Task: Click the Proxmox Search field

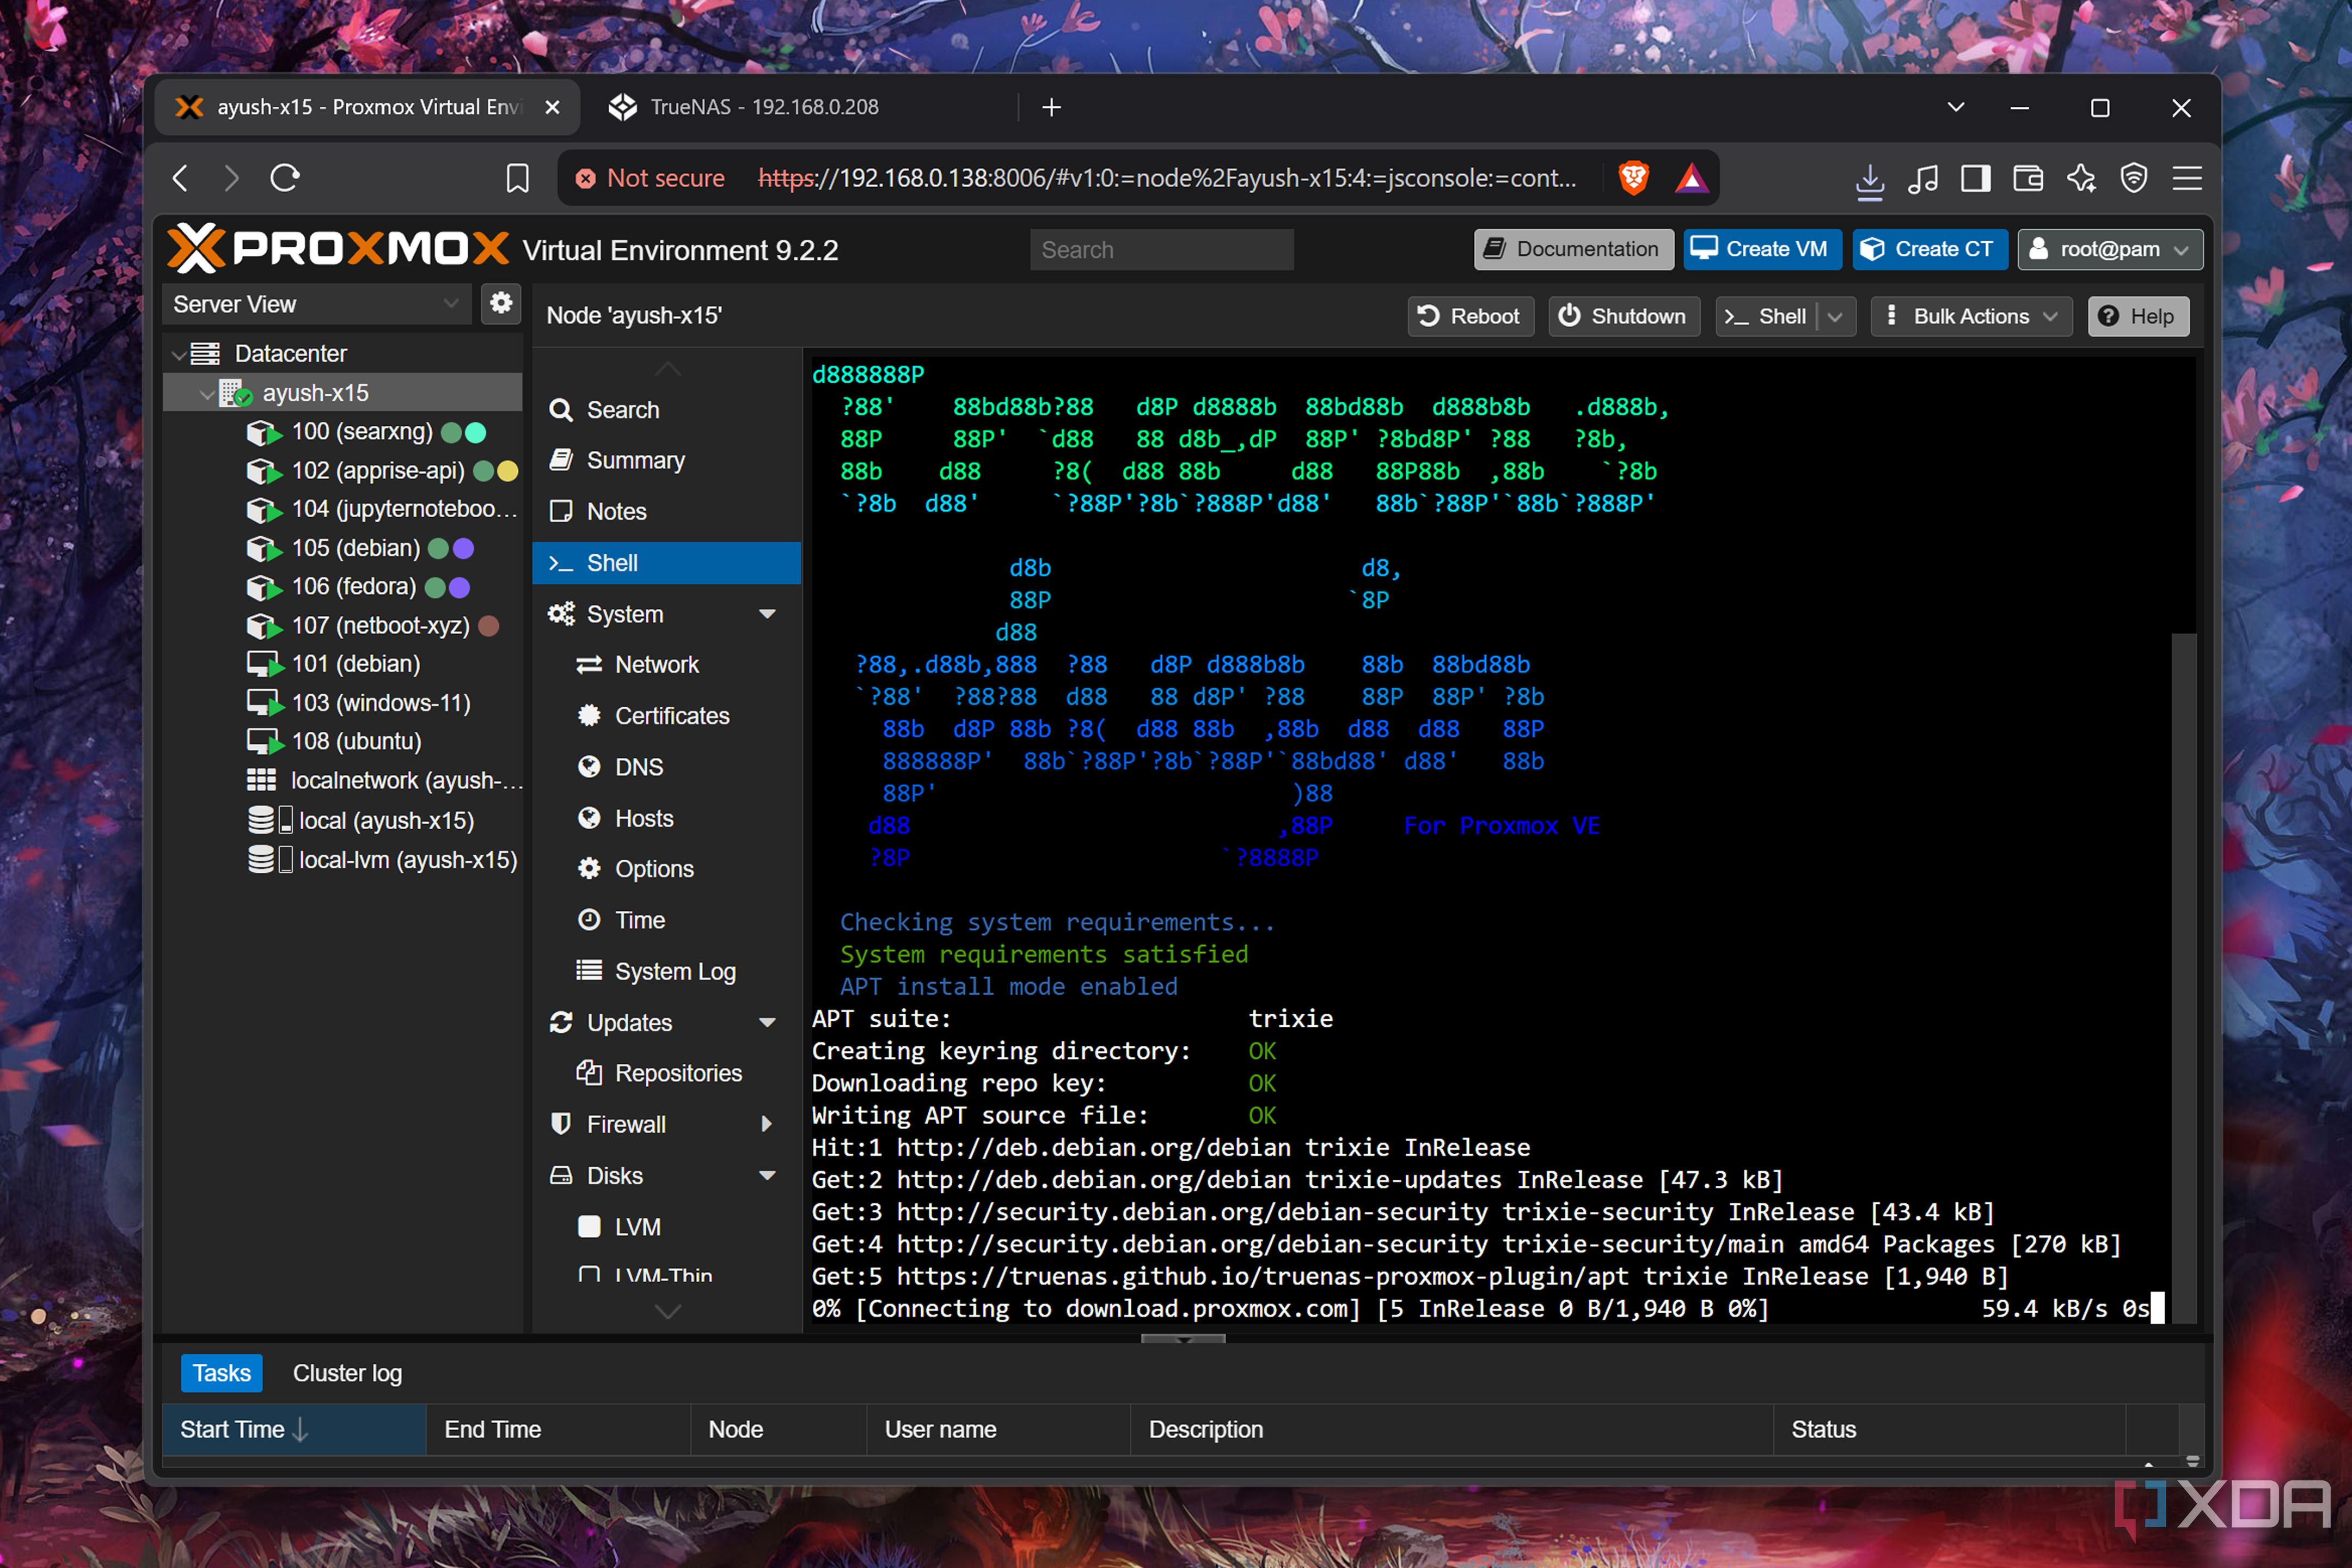Action: [1161, 250]
